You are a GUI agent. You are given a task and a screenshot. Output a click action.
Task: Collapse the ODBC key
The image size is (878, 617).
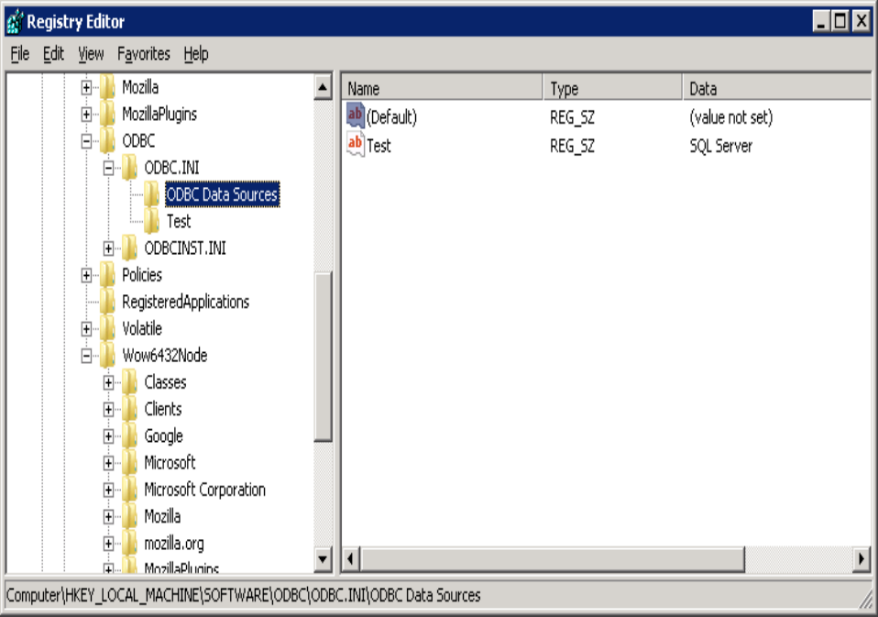[86, 141]
